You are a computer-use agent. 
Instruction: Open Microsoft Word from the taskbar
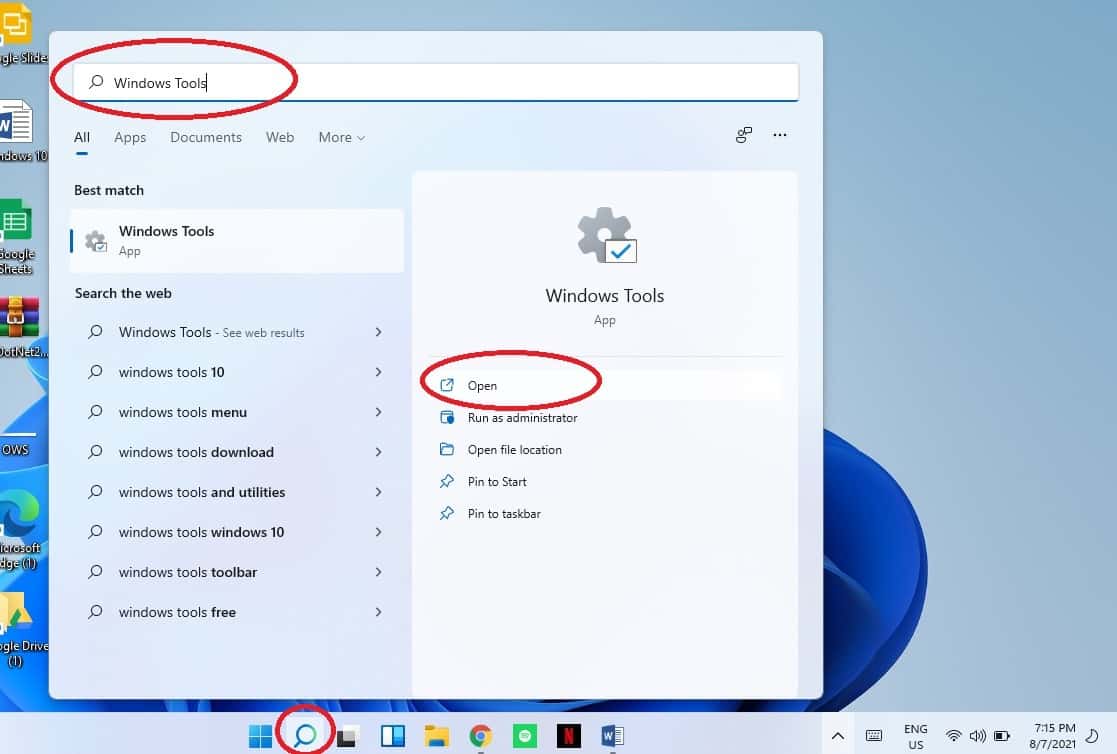tap(612, 733)
